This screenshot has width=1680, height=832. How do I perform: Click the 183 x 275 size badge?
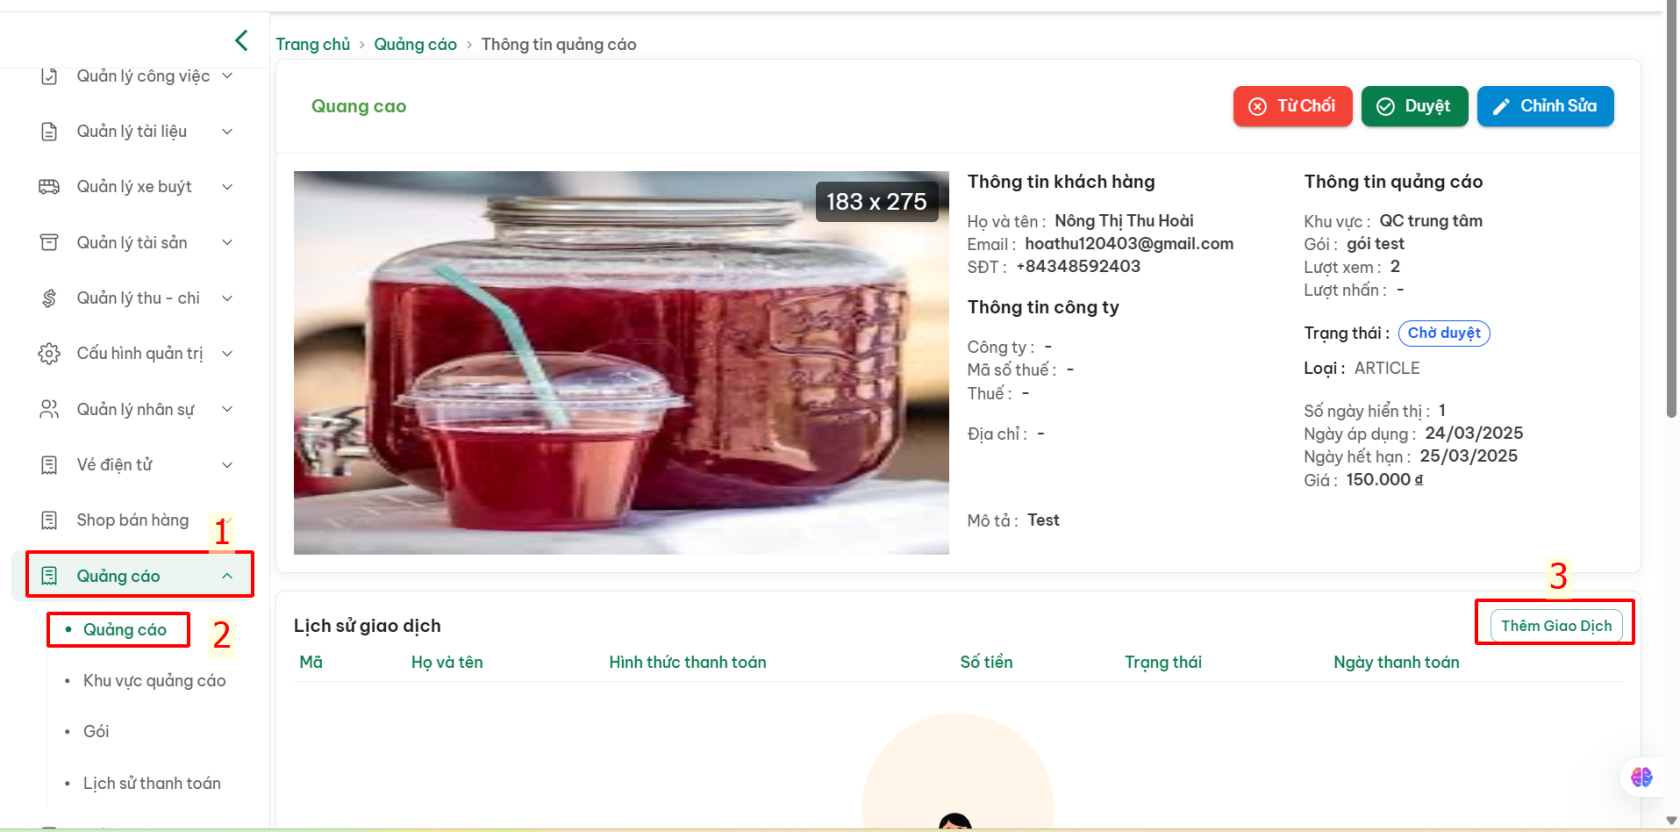(876, 201)
